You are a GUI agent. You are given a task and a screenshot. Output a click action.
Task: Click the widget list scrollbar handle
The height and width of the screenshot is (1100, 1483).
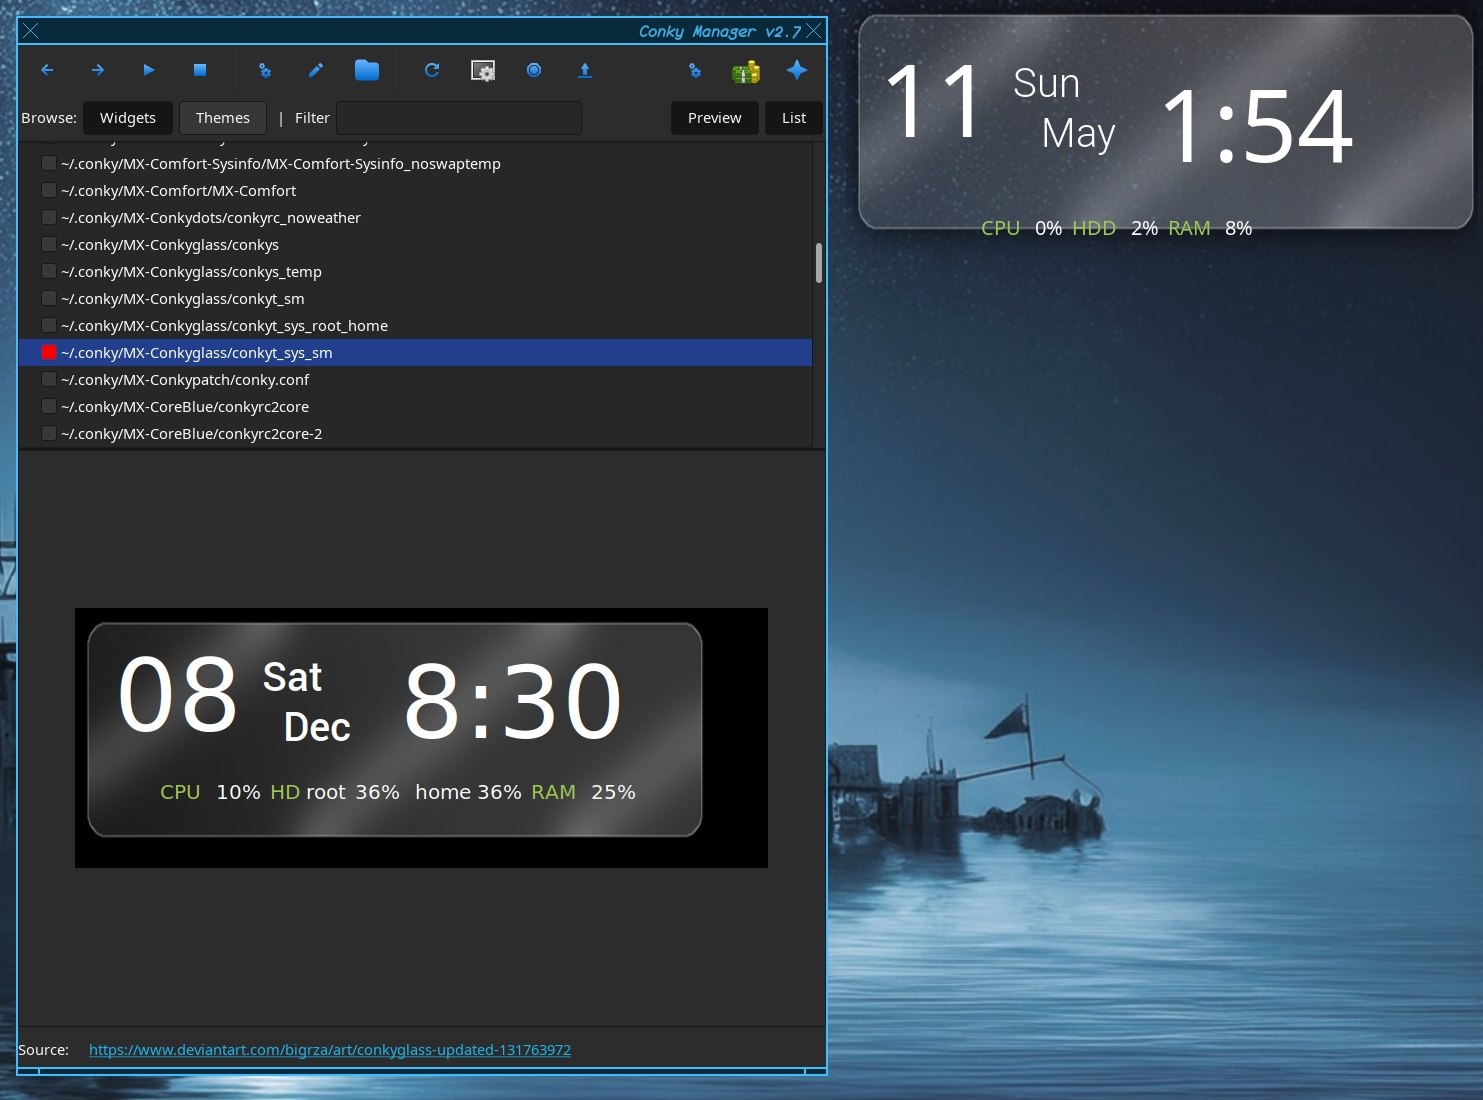point(819,263)
